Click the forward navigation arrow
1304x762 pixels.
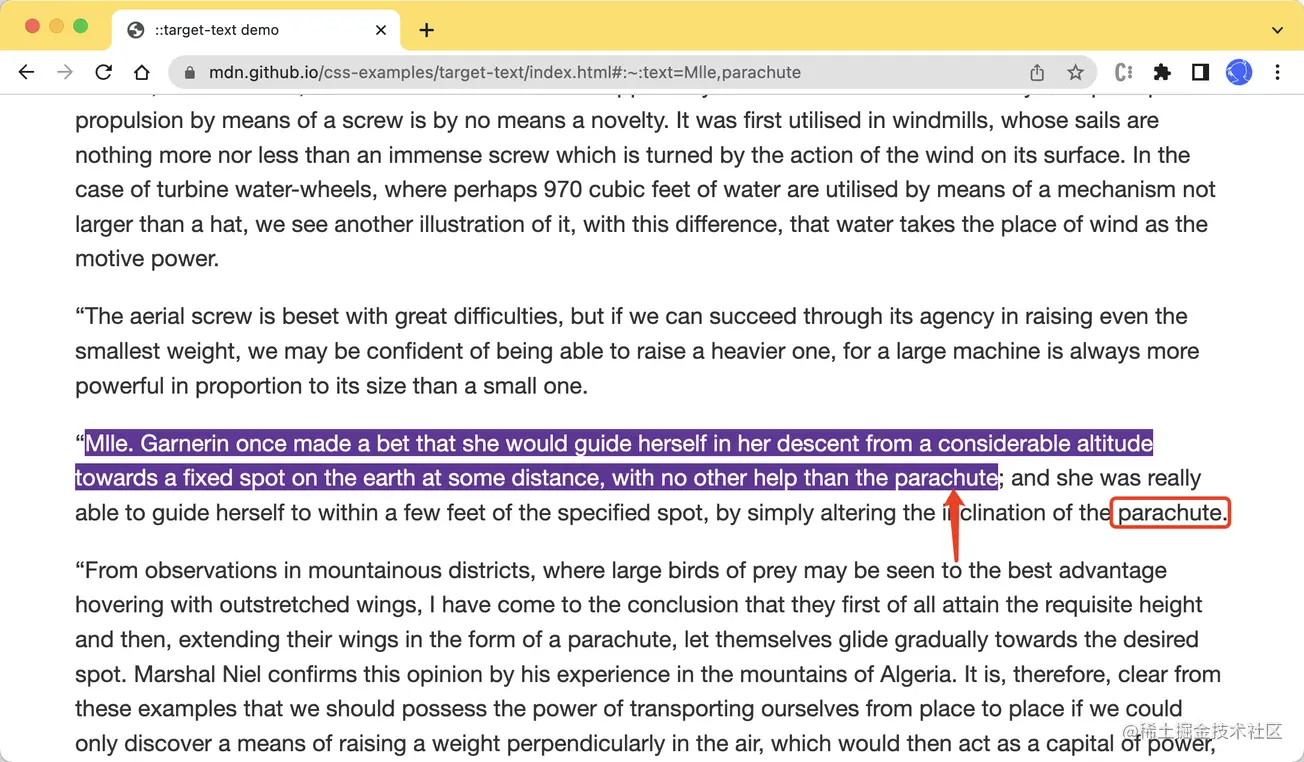click(65, 72)
